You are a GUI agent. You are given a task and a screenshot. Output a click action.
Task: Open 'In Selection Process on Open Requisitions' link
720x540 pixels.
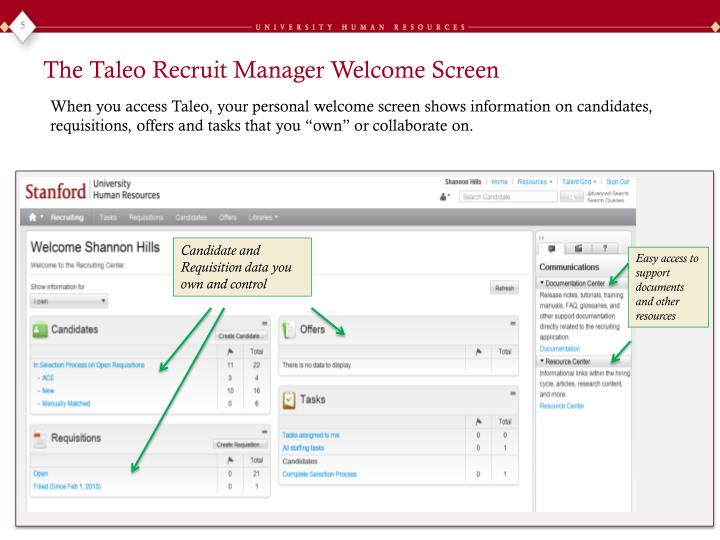[x=89, y=365]
